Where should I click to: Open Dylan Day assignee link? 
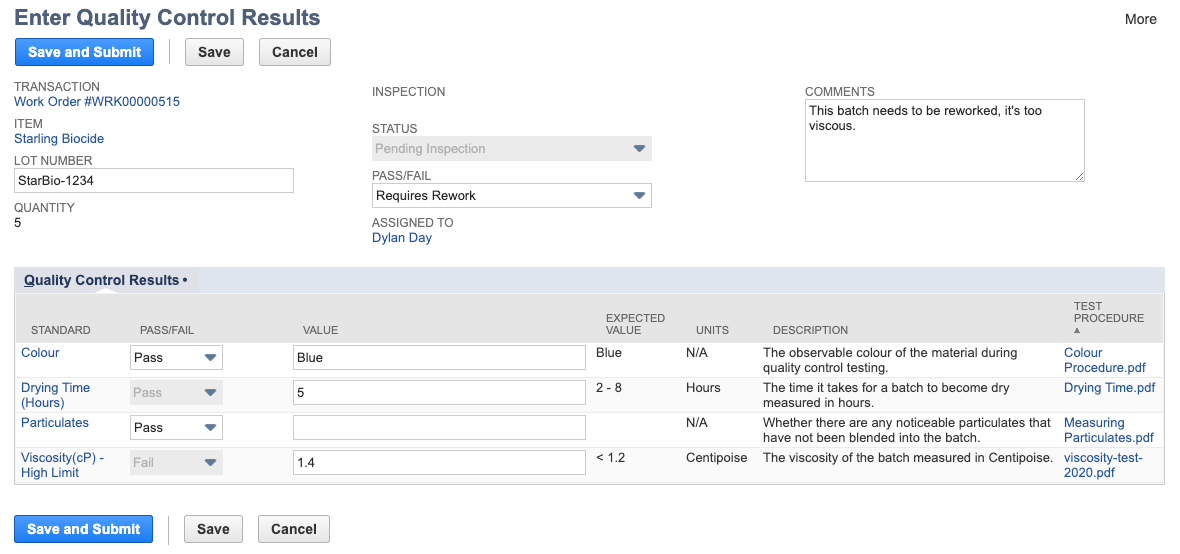[x=402, y=238]
